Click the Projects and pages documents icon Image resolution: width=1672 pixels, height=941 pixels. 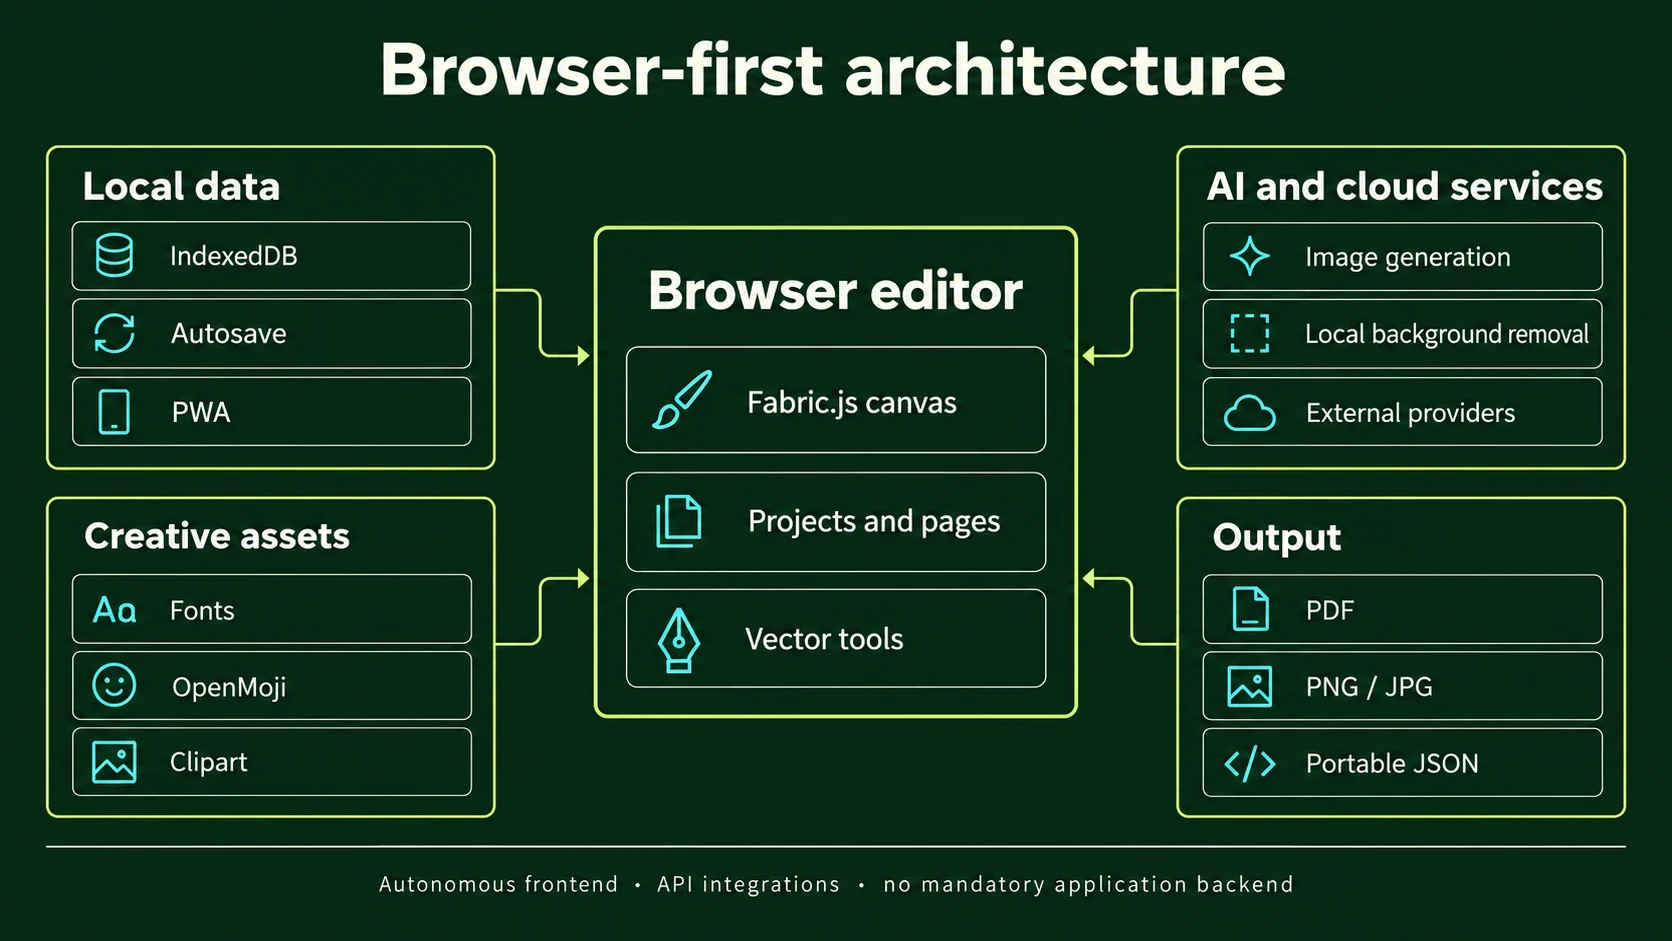coord(679,521)
